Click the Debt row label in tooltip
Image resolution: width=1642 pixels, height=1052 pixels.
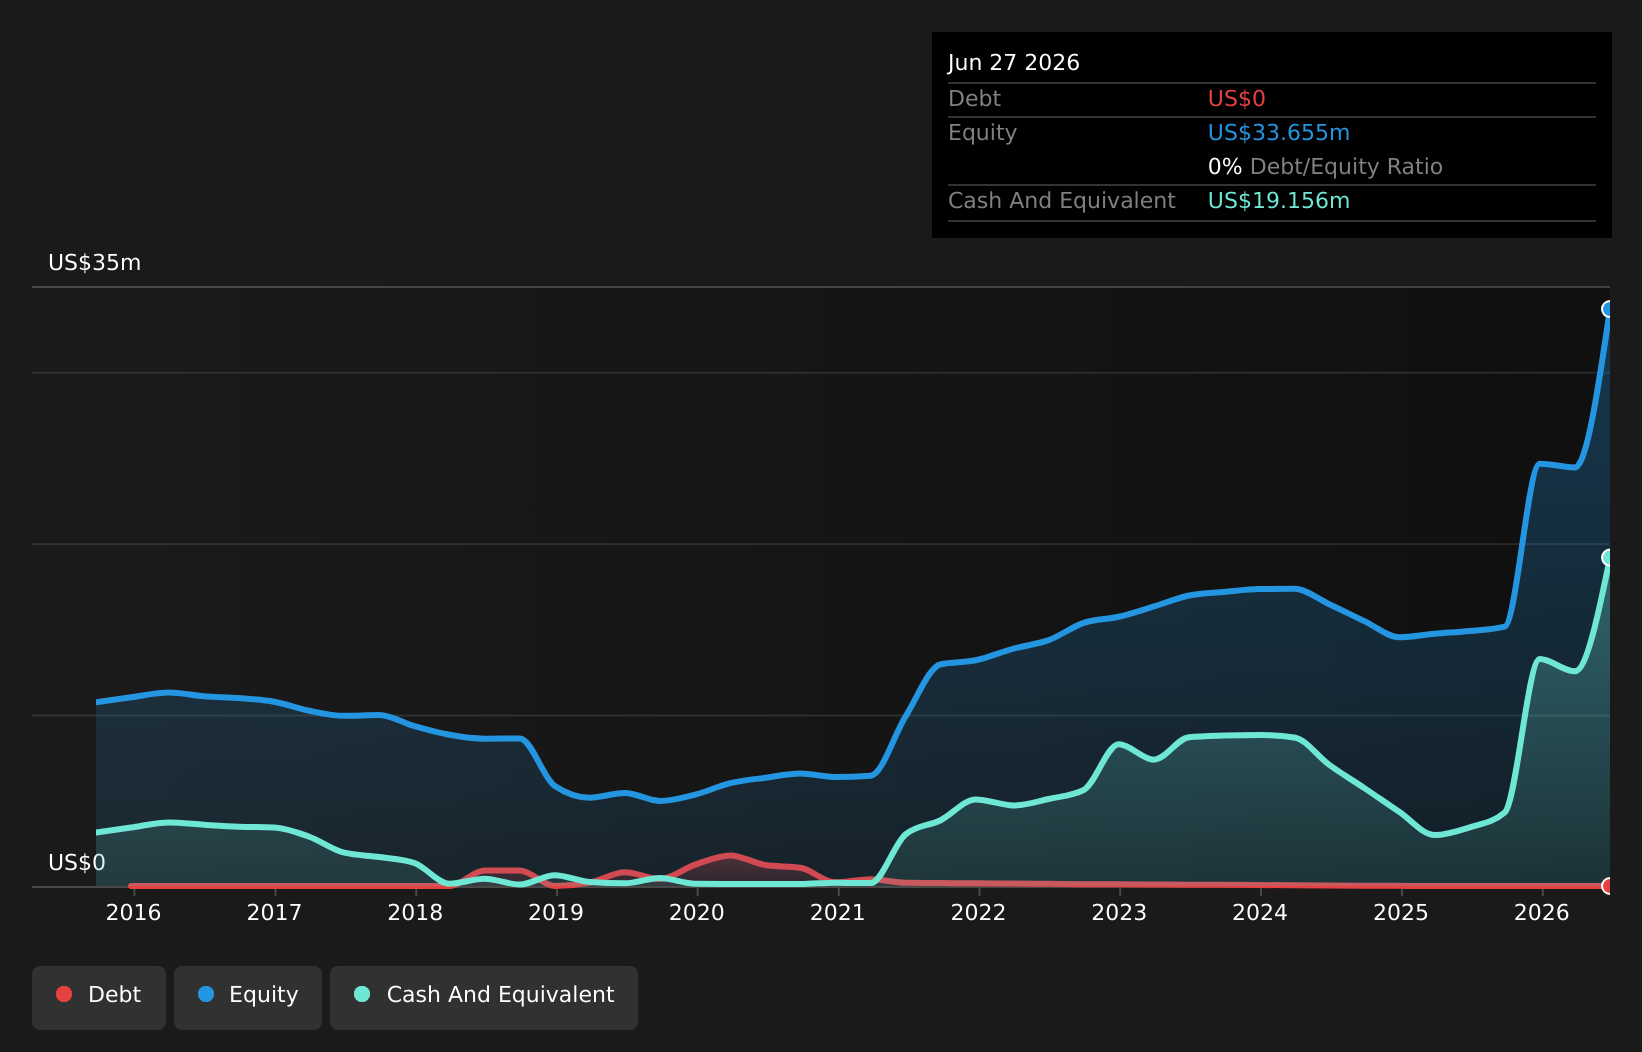point(974,99)
